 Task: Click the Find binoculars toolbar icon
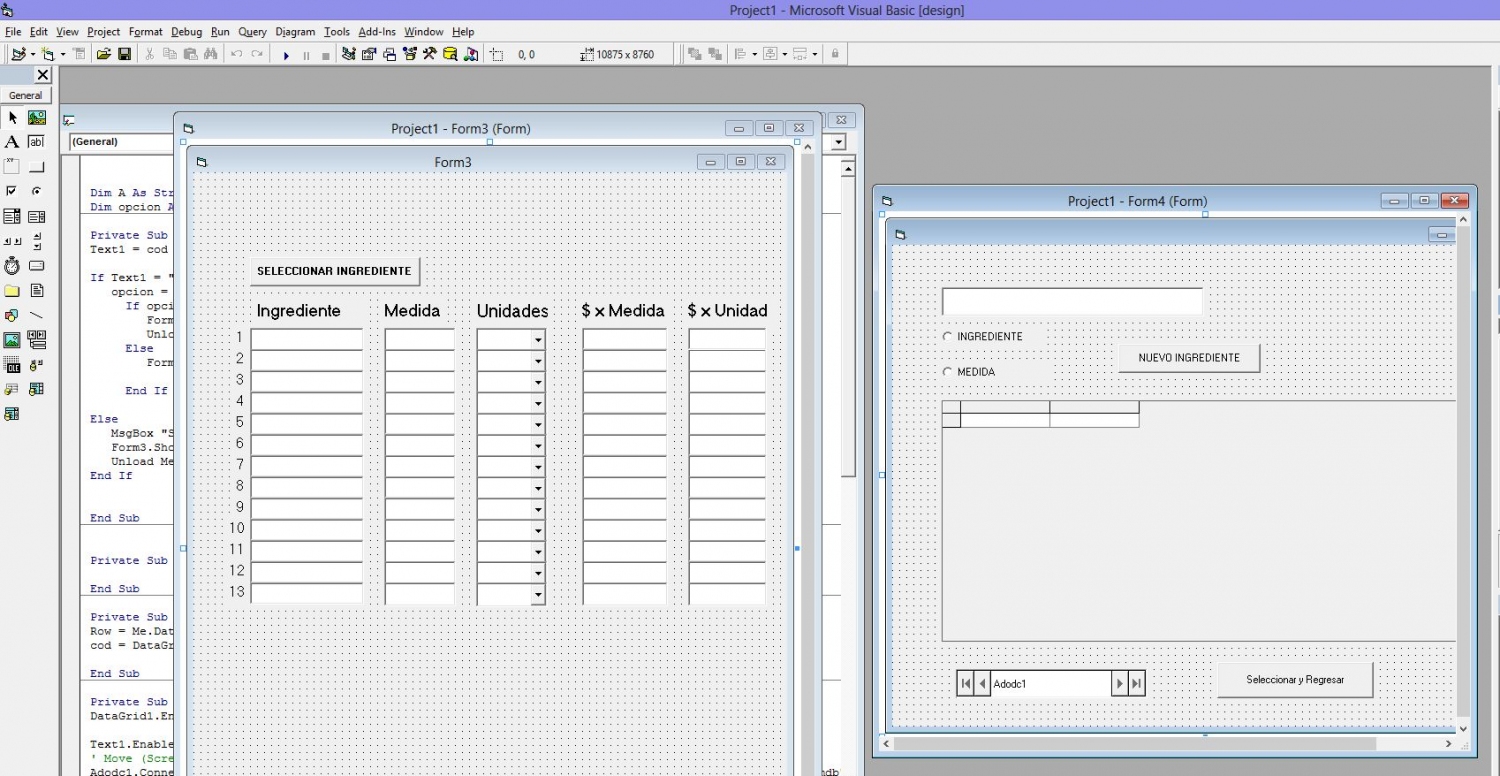point(211,54)
